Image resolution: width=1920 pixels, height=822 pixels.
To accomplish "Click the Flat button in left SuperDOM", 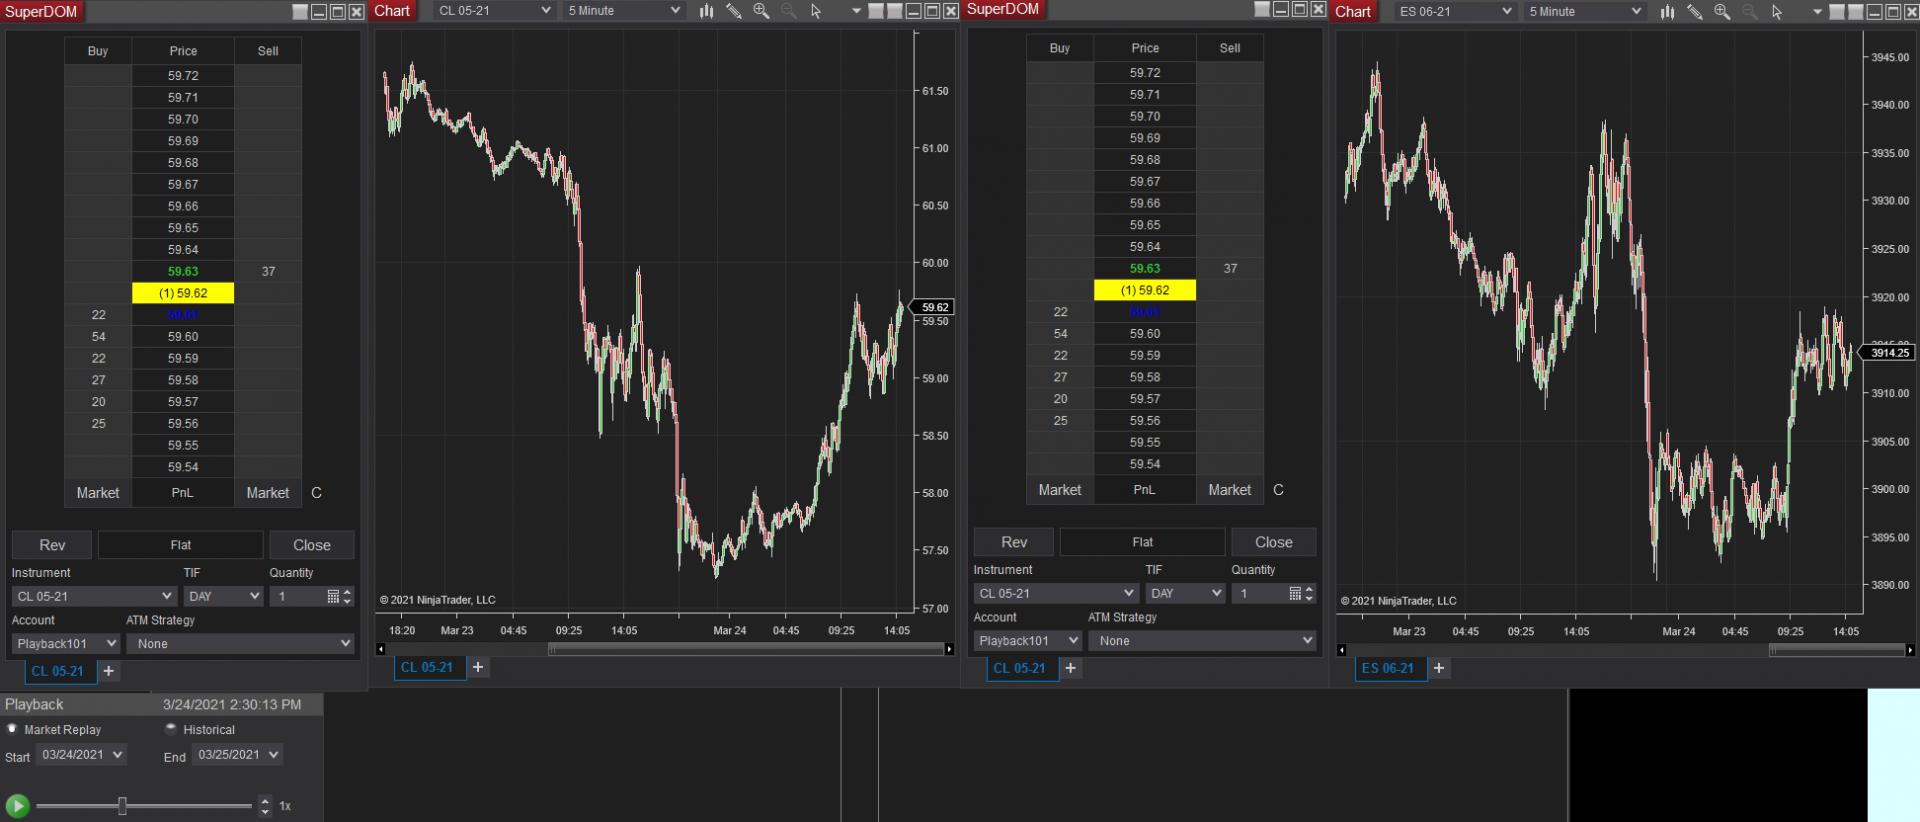I will coord(181,545).
